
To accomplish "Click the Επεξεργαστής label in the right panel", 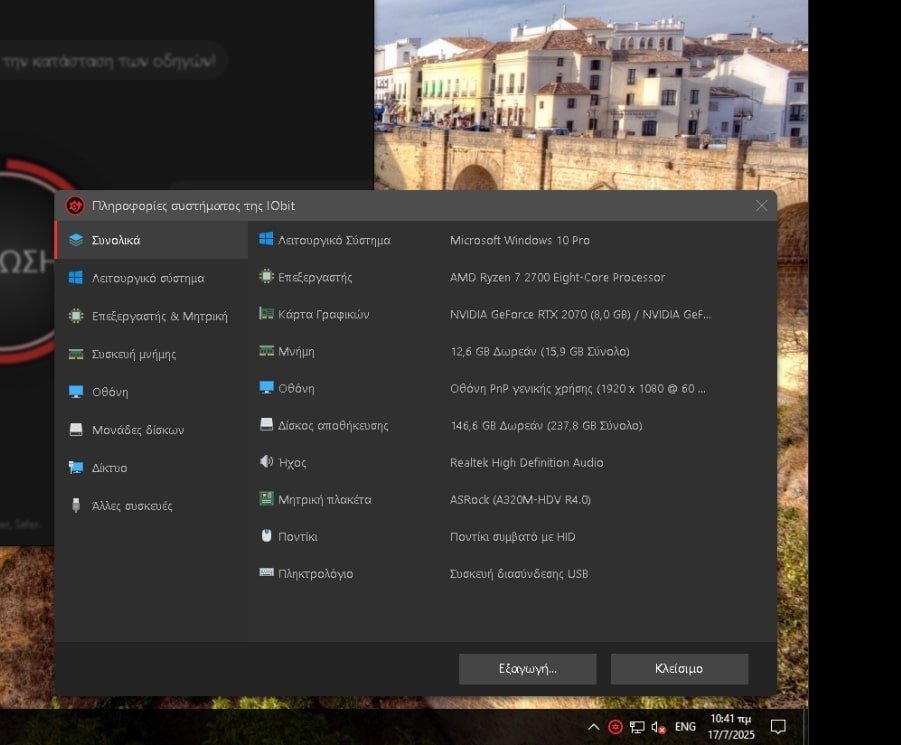I will [315, 277].
